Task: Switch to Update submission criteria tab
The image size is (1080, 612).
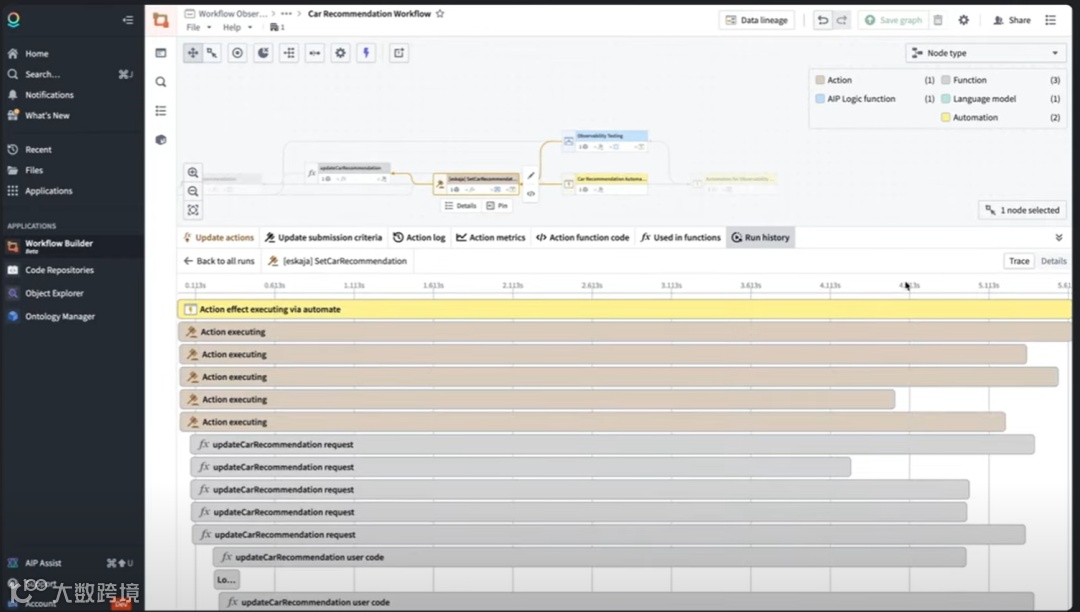Action: click(x=323, y=238)
